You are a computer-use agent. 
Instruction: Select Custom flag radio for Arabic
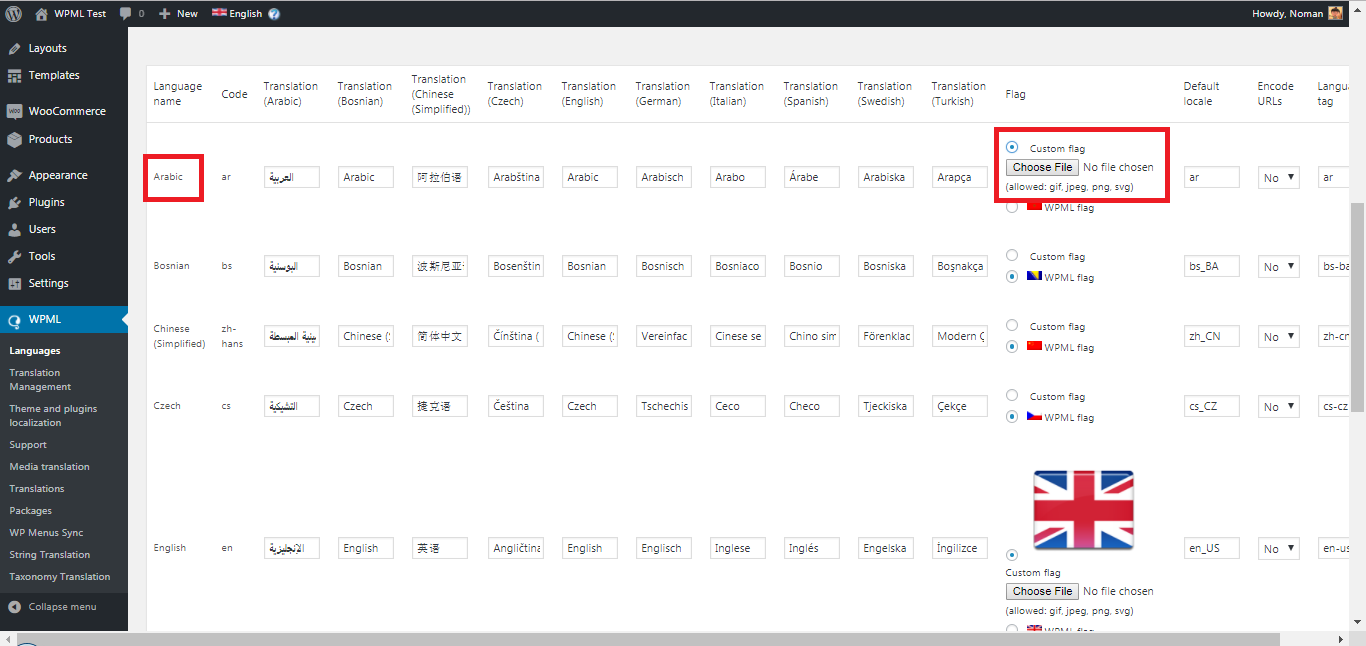click(x=1012, y=147)
